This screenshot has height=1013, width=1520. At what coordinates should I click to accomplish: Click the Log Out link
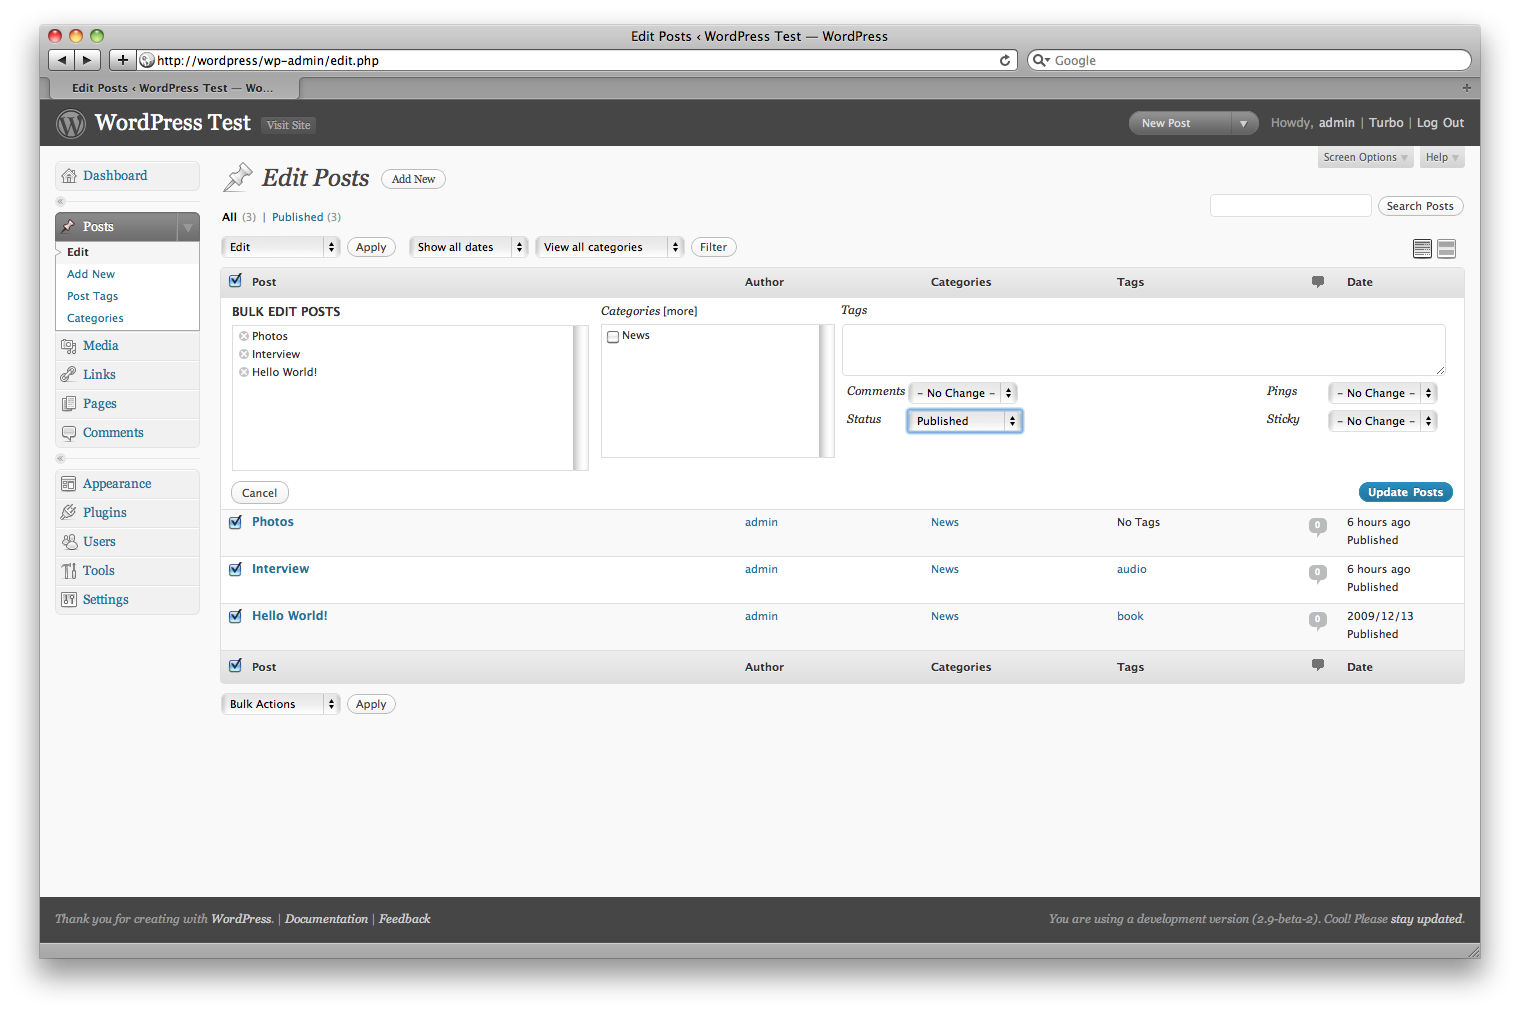(x=1440, y=123)
